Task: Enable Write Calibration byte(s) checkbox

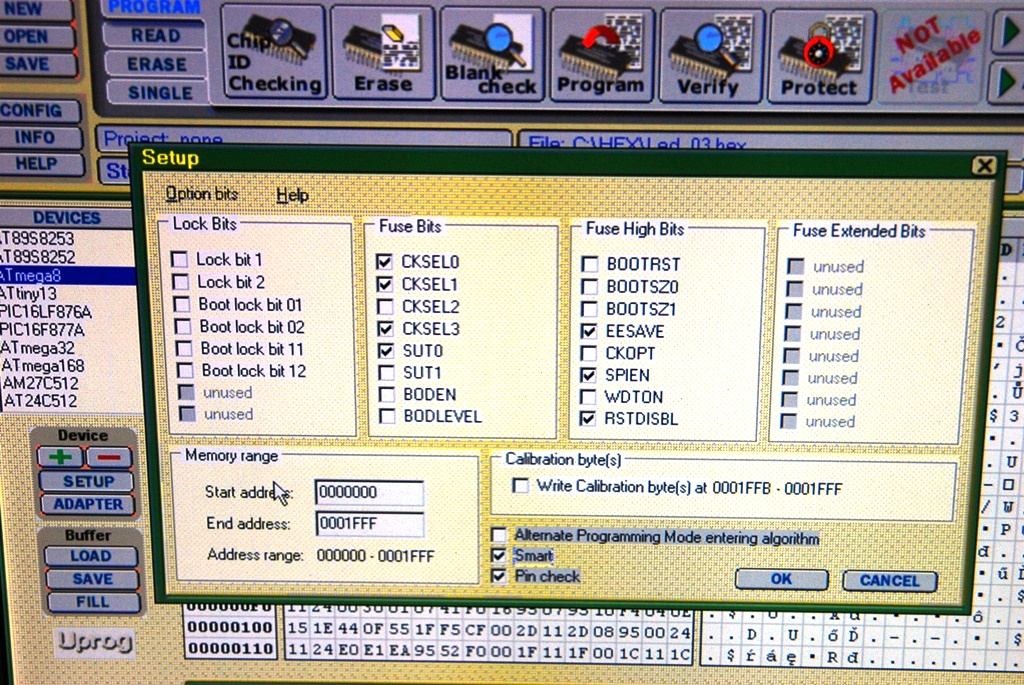Action: click(520, 486)
